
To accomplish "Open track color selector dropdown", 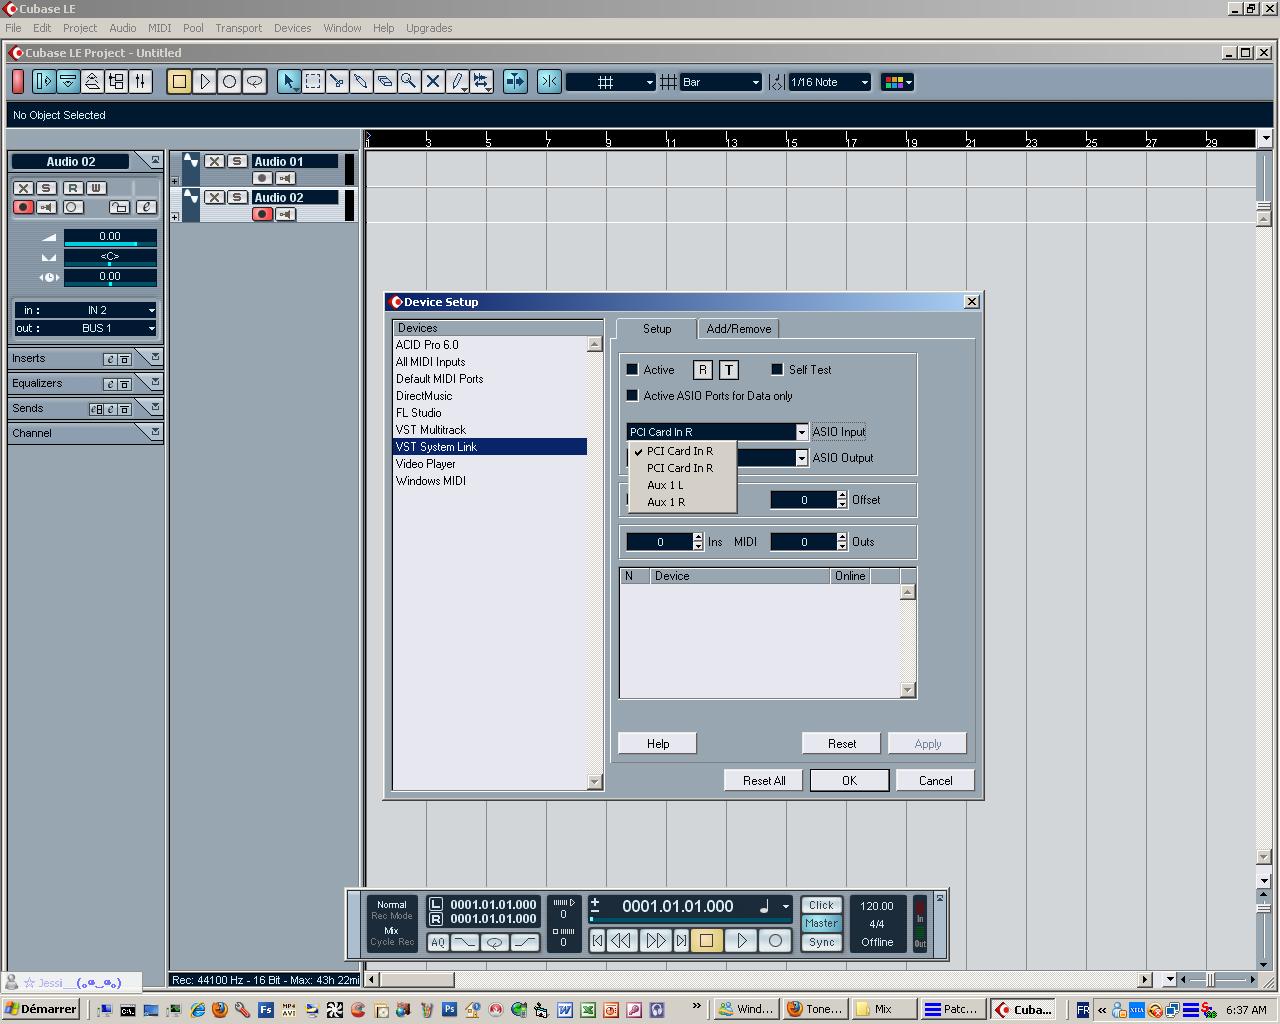I will (x=897, y=82).
